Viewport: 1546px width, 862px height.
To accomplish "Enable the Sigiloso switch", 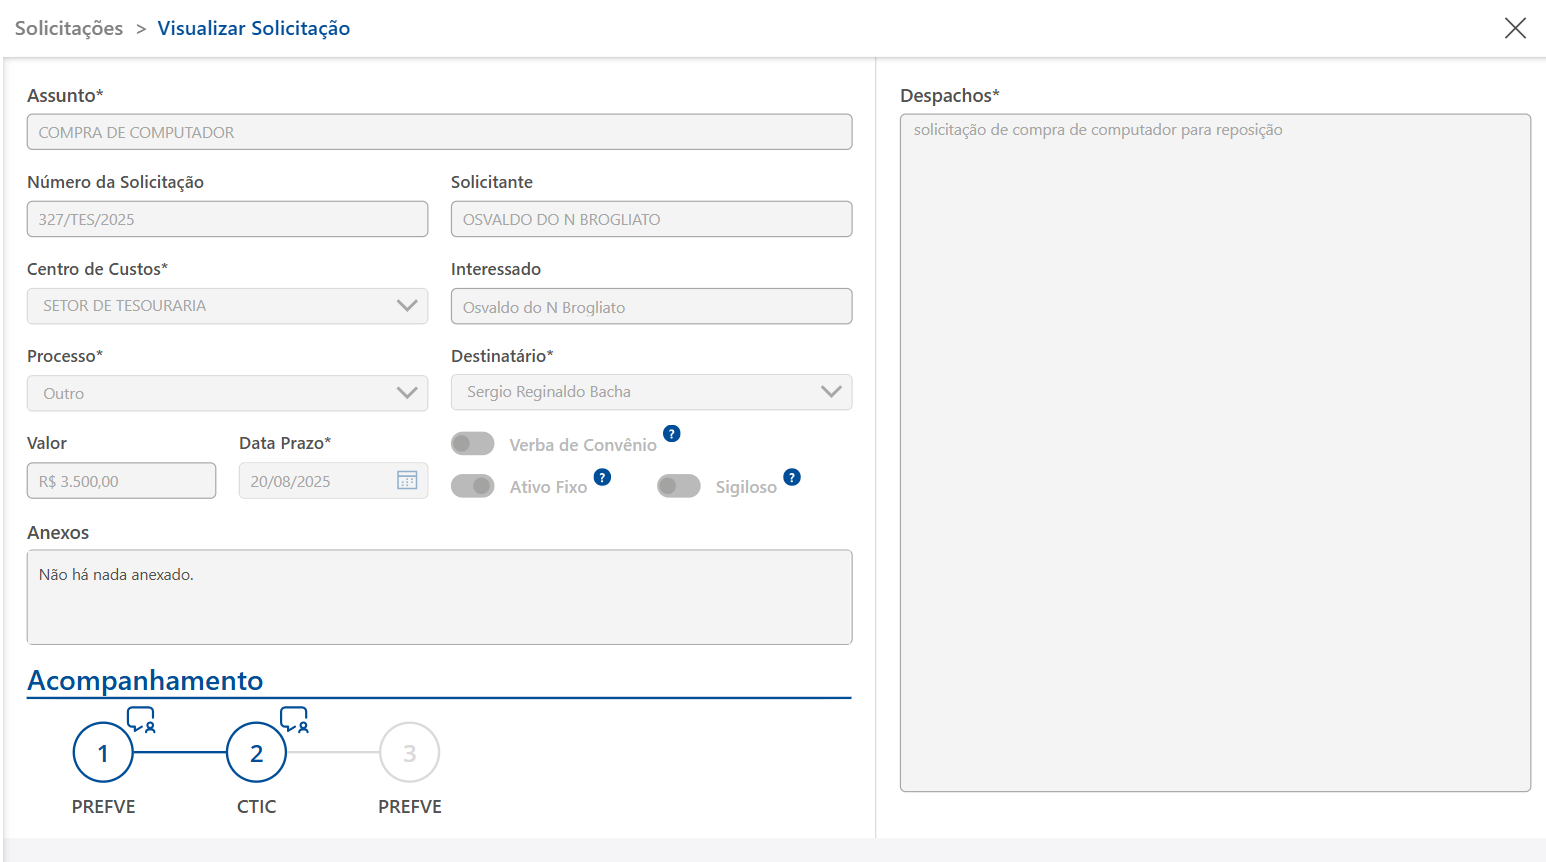I will 679,486.
